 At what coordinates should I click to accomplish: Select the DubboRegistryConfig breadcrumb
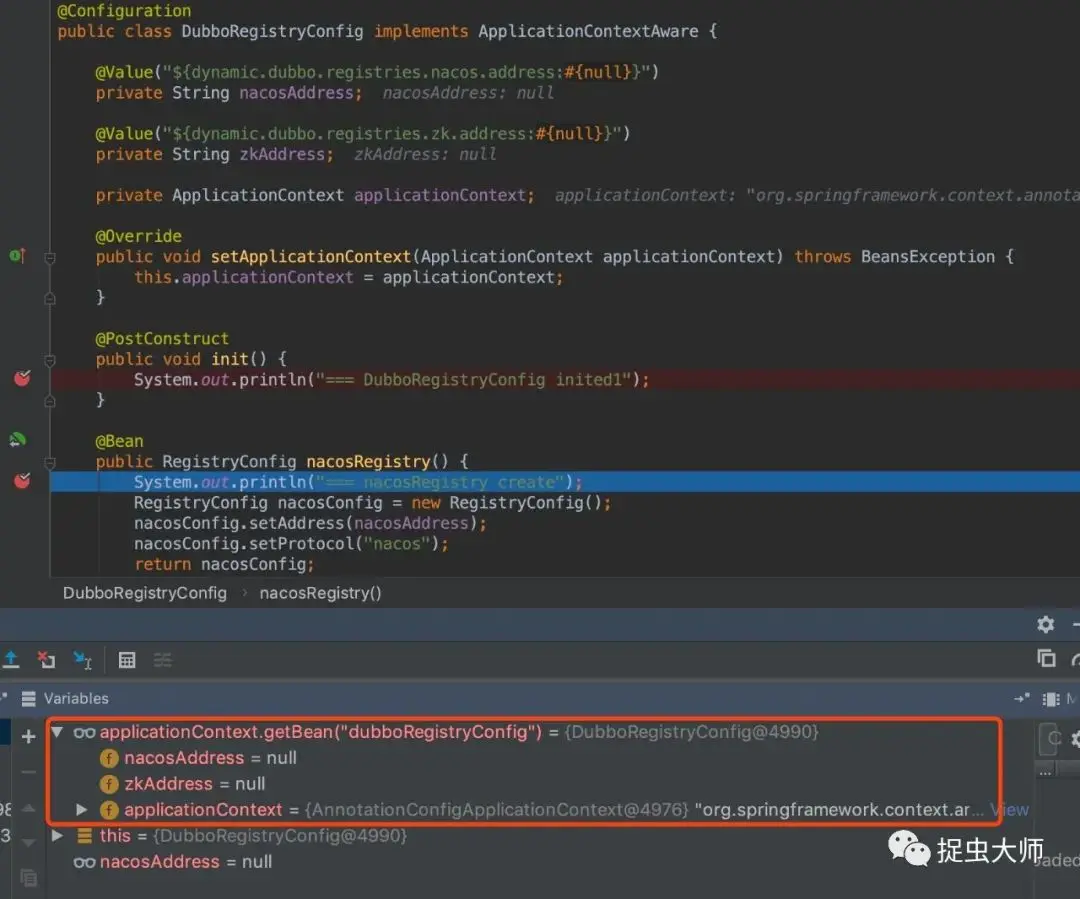tap(145, 593)
